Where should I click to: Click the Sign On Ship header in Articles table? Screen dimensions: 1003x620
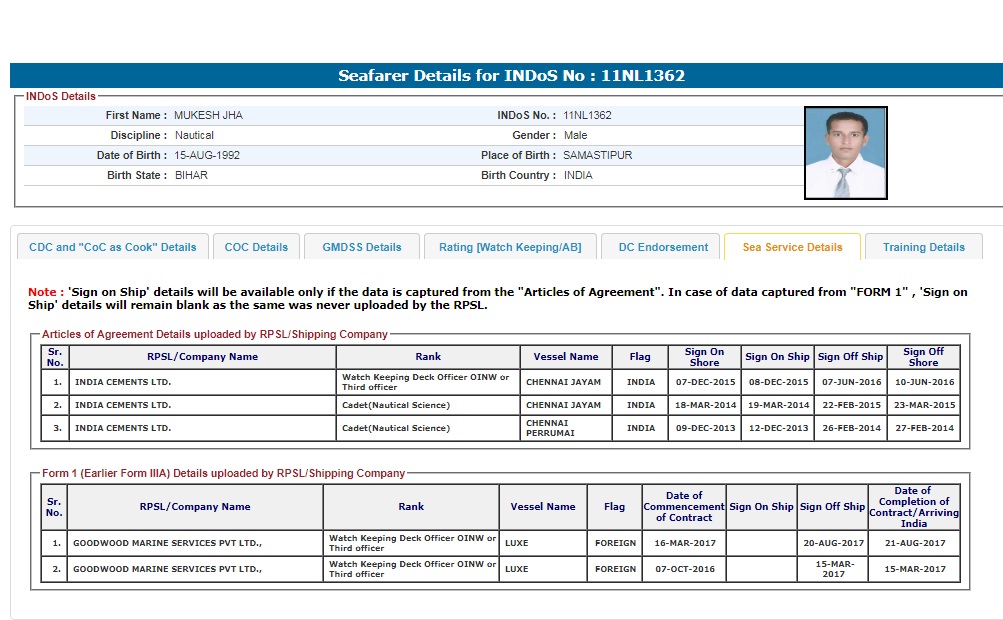pyautogui.click(x=777, y=357)
